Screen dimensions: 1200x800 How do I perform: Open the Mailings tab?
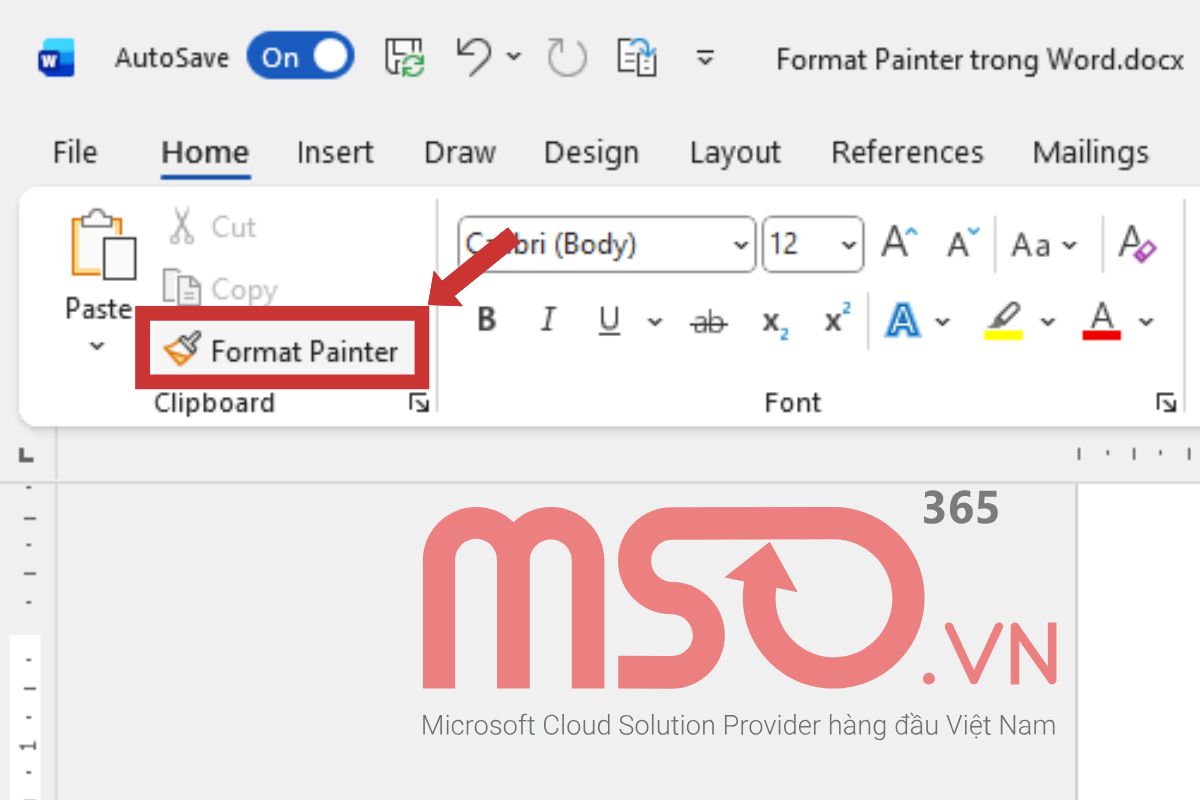tap(1090, 152)
